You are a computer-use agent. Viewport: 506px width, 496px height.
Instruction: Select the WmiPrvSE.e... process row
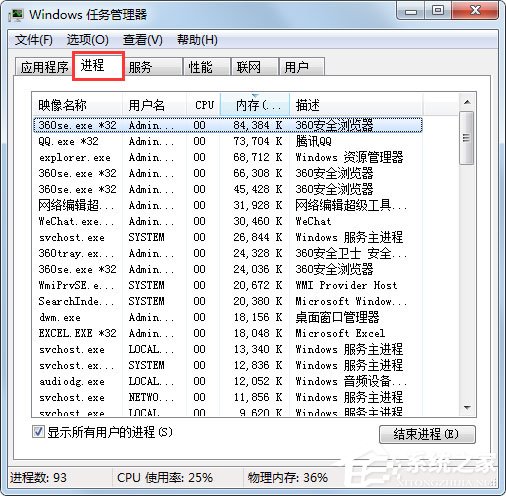[228, 285]
